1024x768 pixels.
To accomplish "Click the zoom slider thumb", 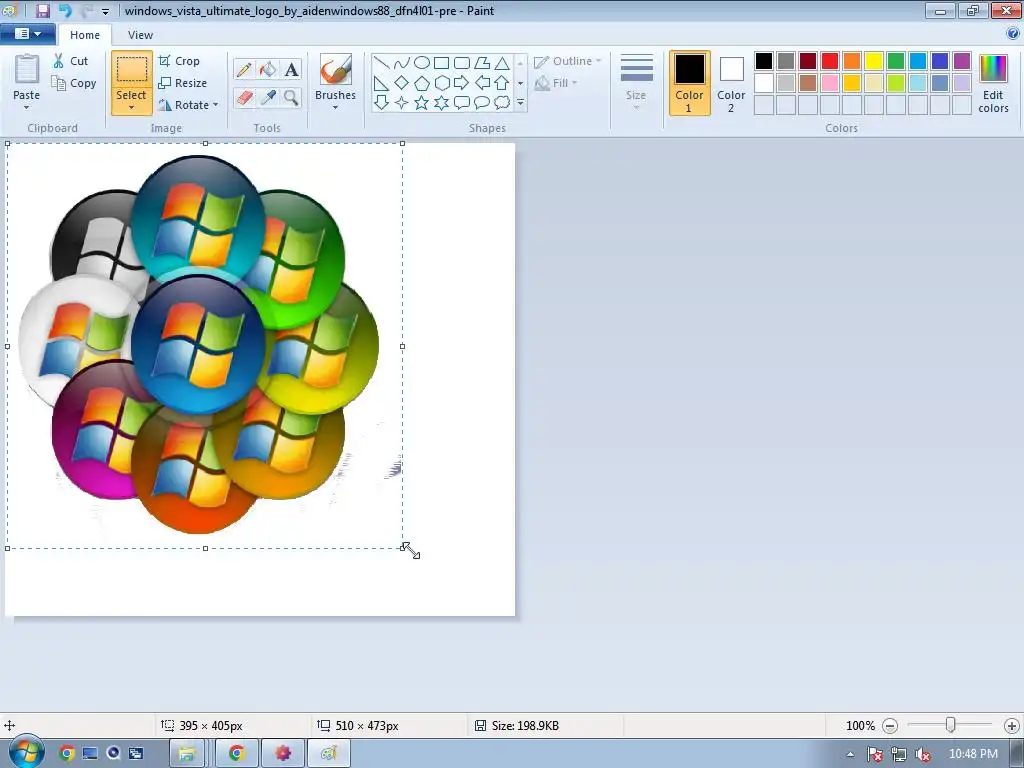I will tap(950, 725).
